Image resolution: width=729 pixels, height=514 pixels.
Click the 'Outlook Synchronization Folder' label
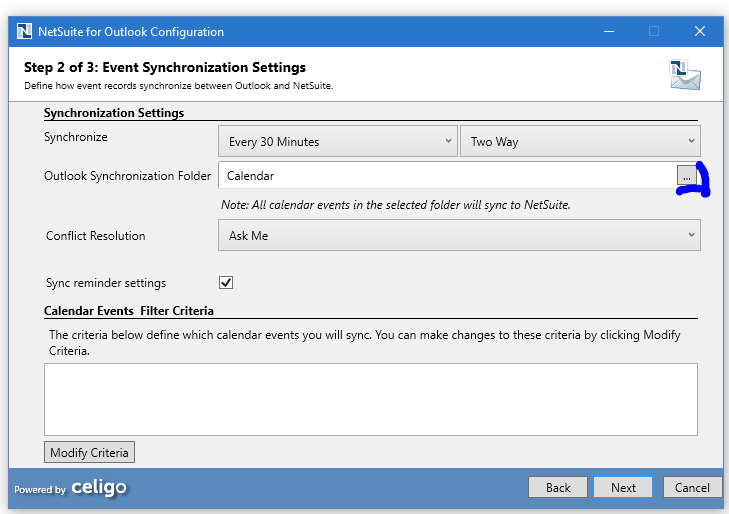[127, 176]
